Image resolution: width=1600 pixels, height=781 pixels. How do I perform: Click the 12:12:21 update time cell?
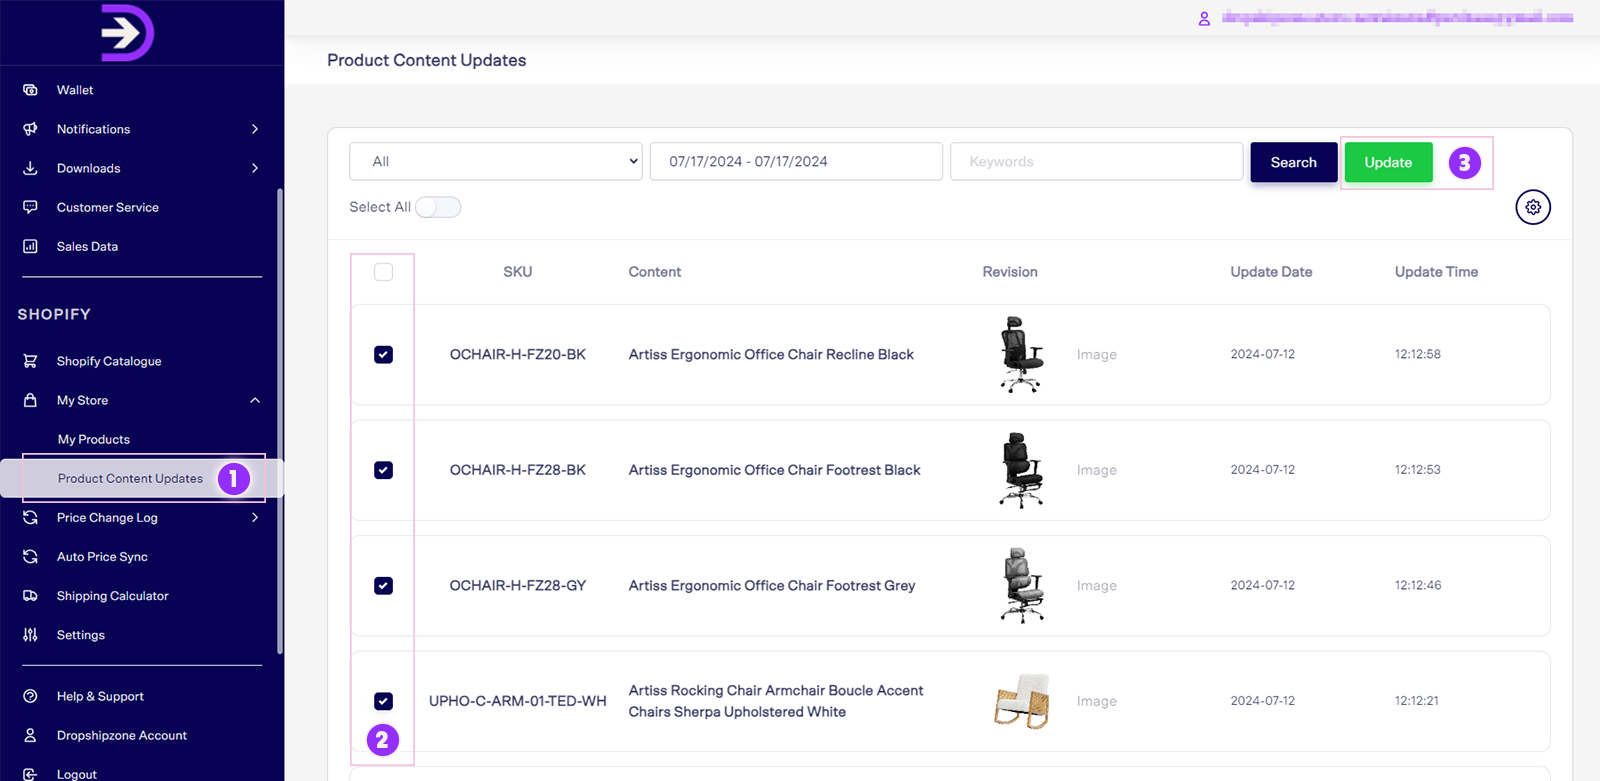click(1417, 701)
